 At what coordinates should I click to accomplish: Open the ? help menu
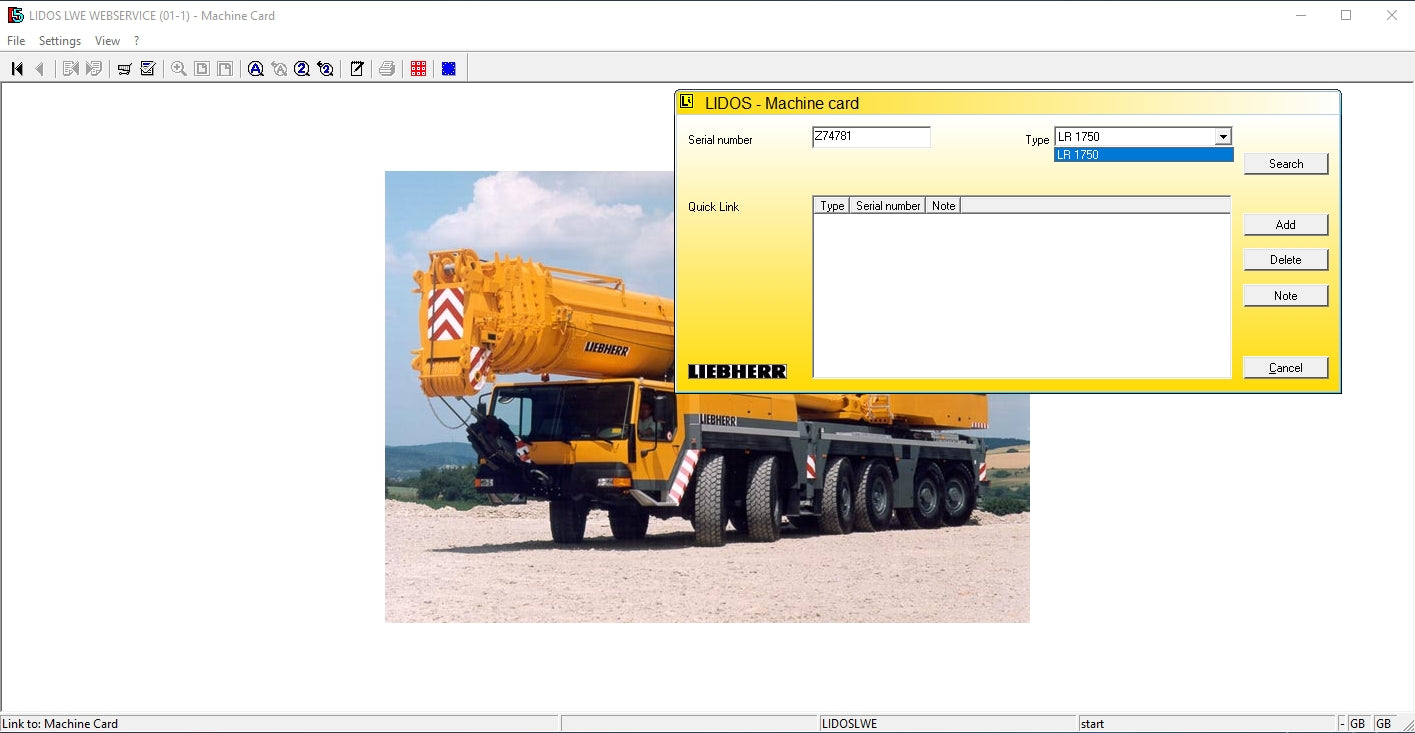pyautogui.click(x=136, y=41)
